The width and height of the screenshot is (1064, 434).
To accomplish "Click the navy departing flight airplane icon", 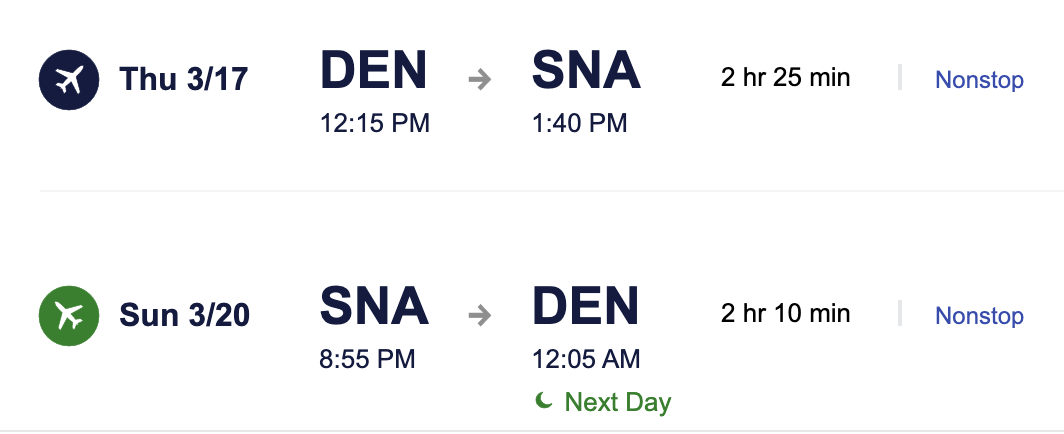I will [69, 79].
